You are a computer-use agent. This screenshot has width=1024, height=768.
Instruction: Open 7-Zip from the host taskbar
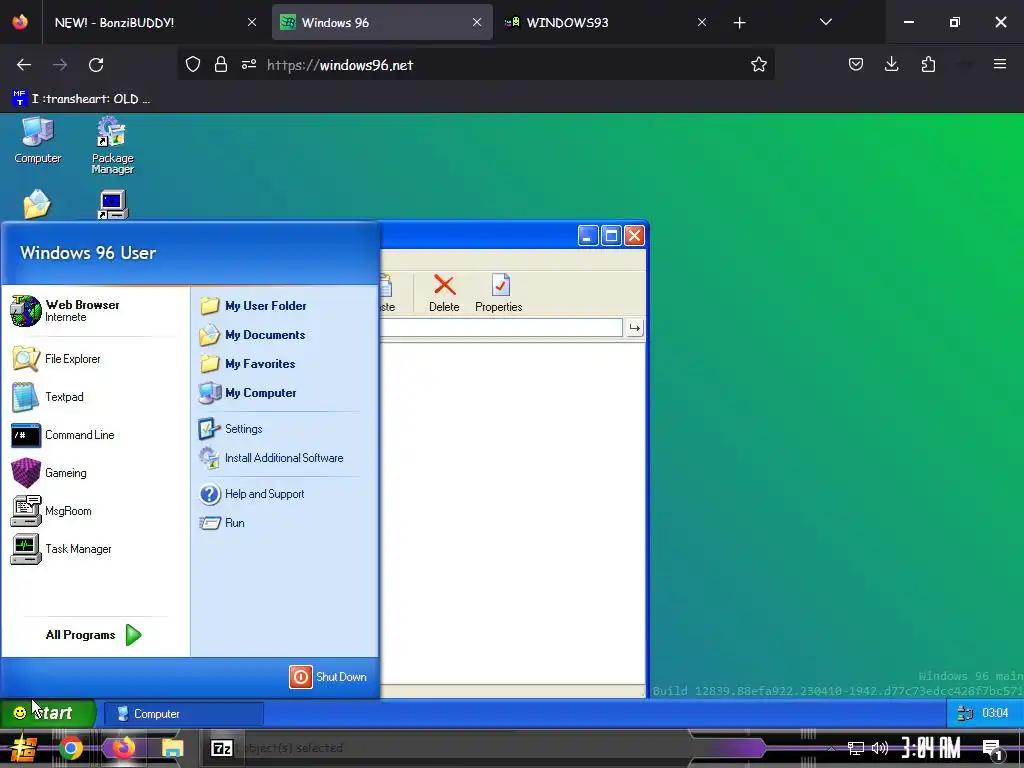point(222,748)
